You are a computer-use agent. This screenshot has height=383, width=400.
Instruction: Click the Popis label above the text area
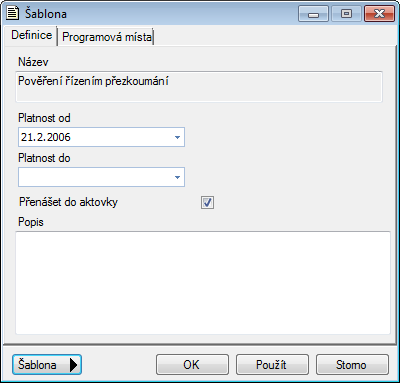coord(31,222)
